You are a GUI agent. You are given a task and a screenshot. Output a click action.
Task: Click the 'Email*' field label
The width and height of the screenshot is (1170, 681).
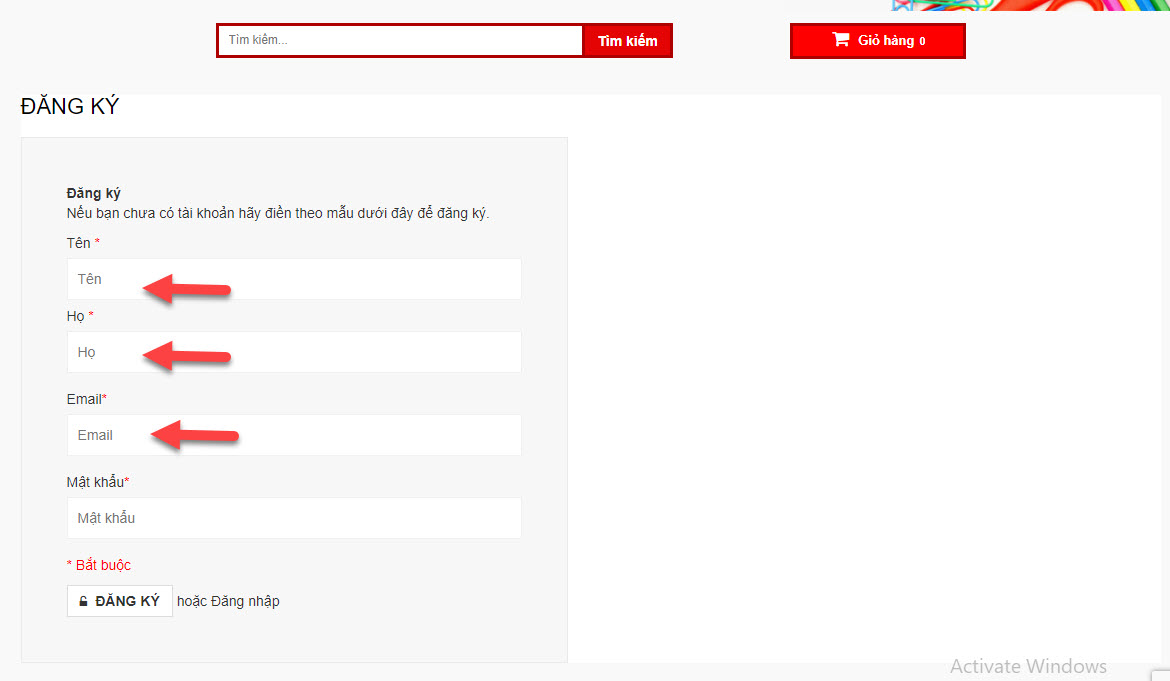87,399
